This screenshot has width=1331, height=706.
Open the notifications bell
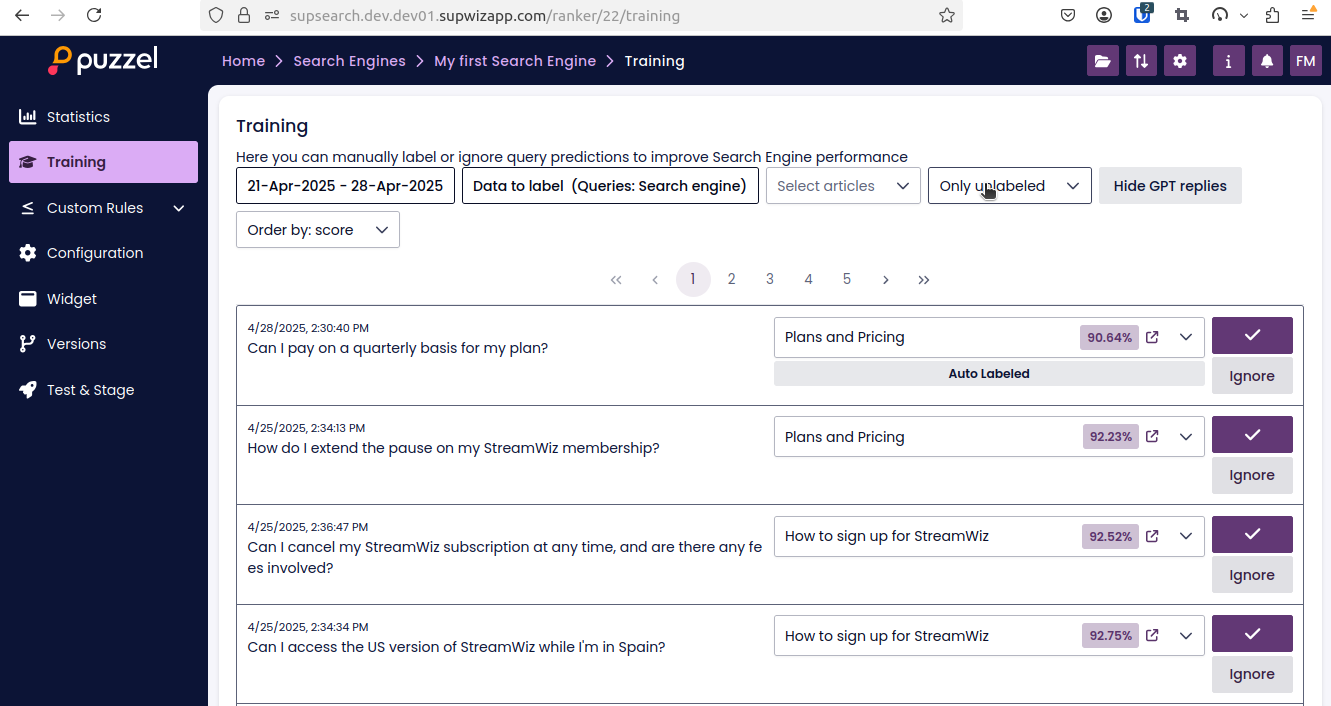1267,61
